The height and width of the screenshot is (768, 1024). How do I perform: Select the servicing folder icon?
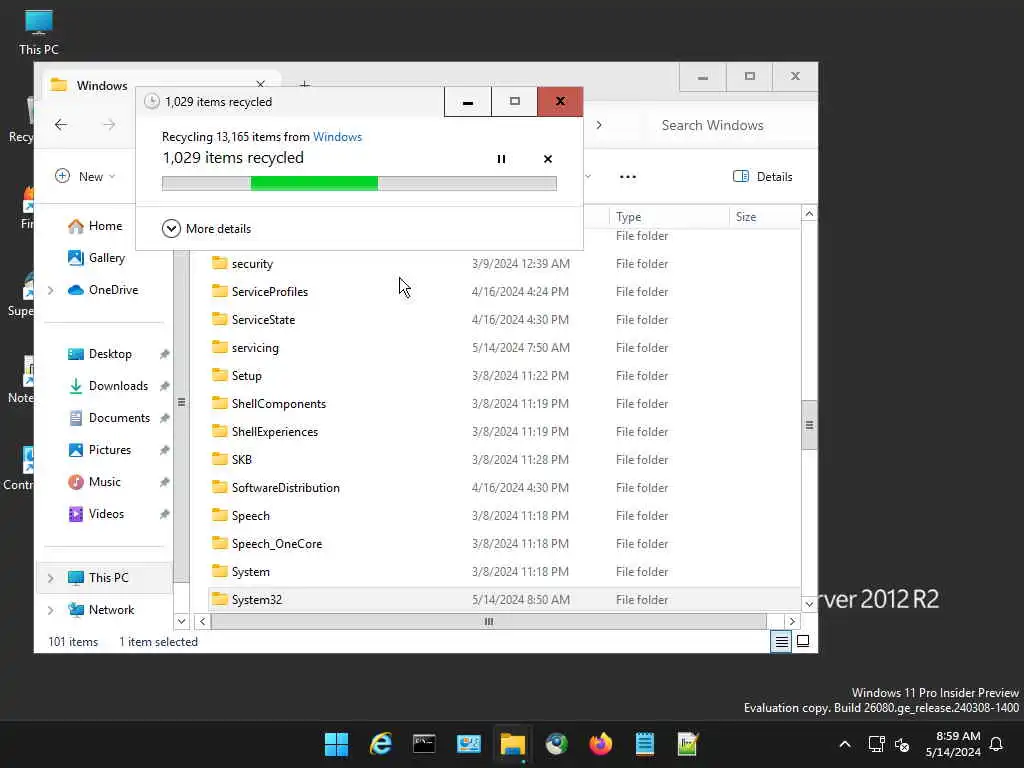219,347
